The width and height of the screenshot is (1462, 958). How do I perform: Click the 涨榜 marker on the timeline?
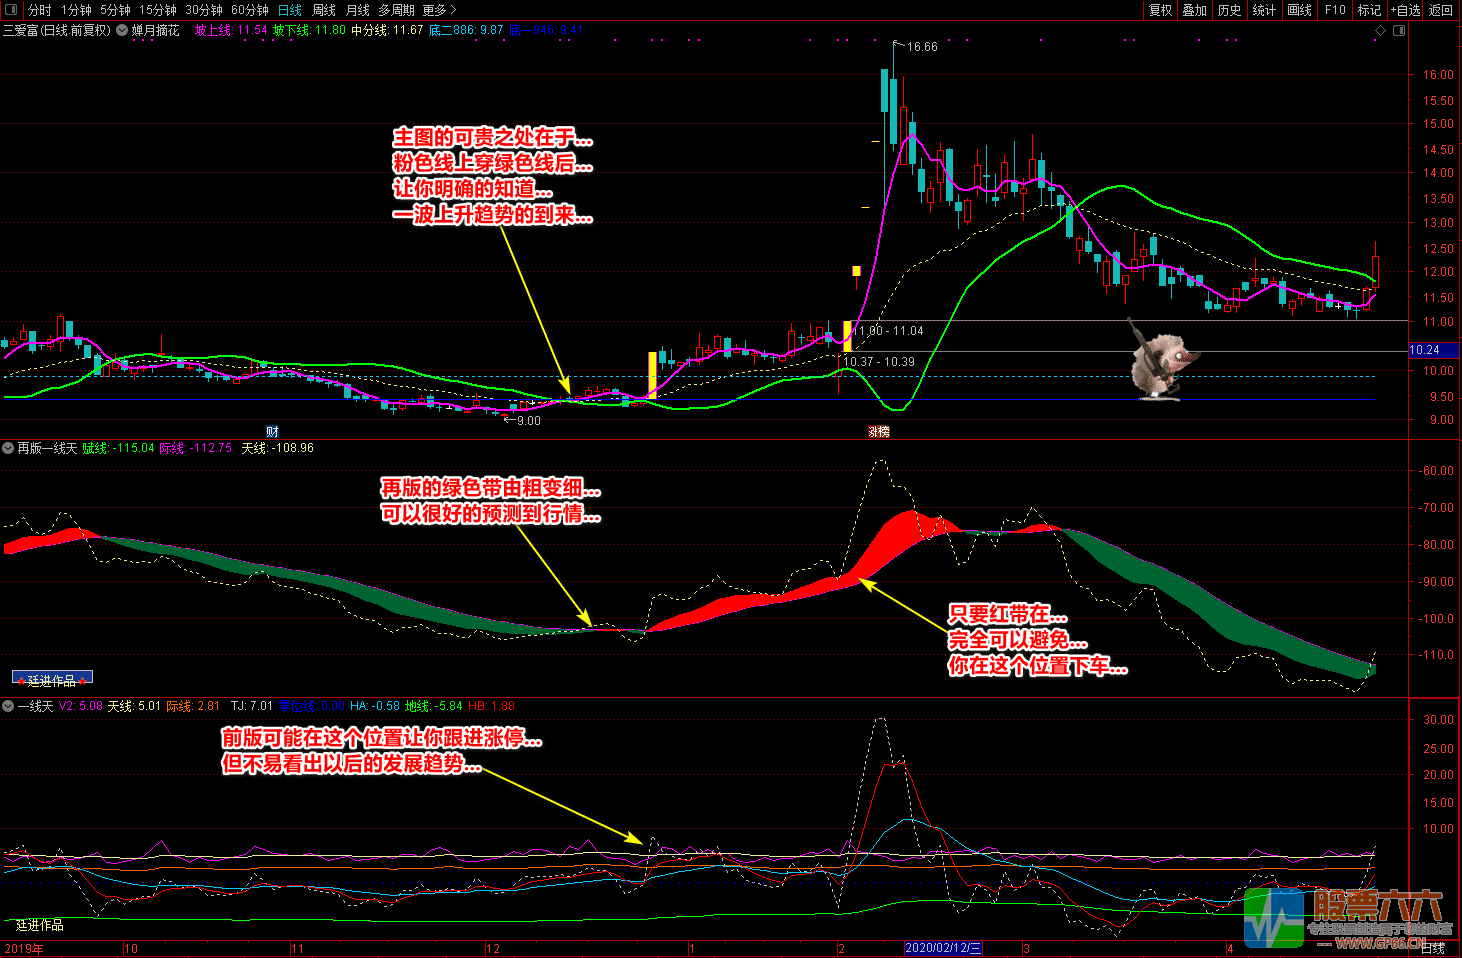click(878, 432)
